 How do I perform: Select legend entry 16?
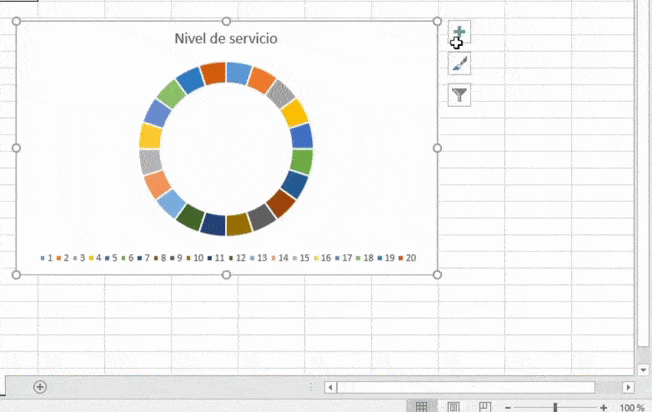pos(322,258)
